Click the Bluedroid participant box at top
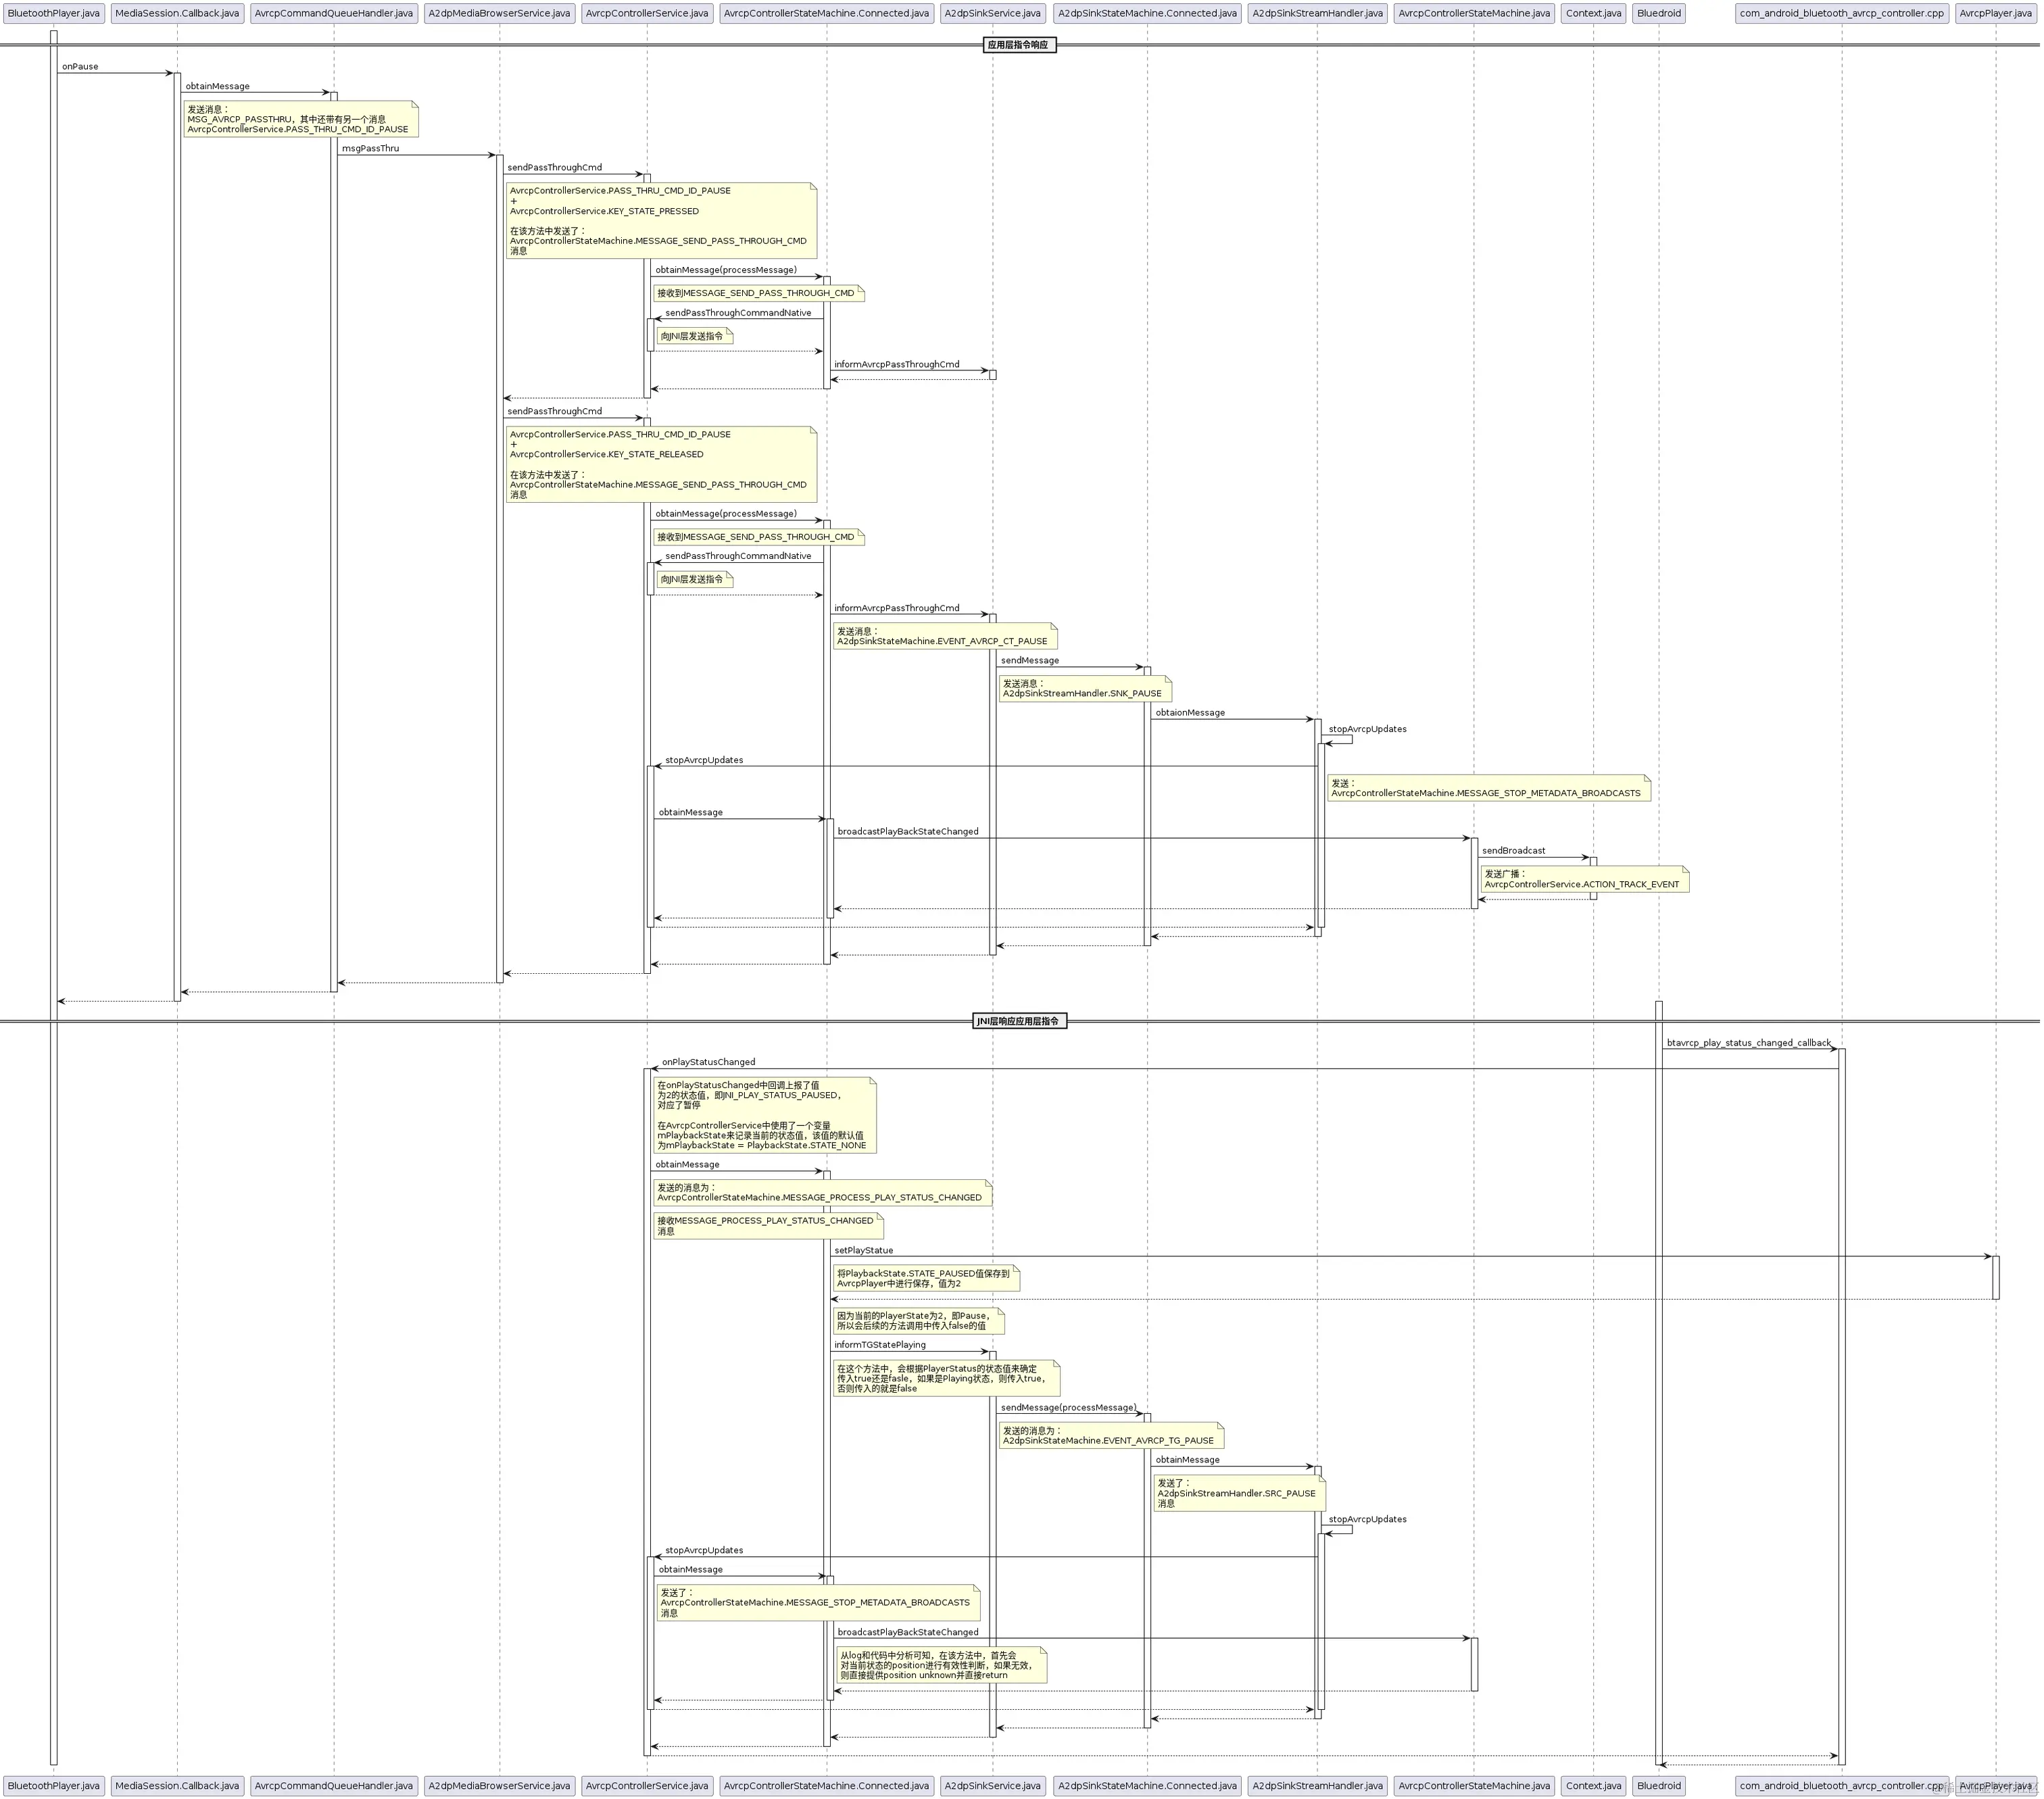Screen dimensions: 2044x1799 (1658, 13)
